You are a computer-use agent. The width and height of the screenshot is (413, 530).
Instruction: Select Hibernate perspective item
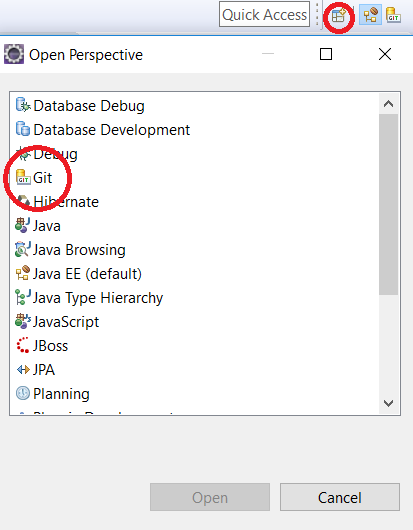(x=57, y=202)
